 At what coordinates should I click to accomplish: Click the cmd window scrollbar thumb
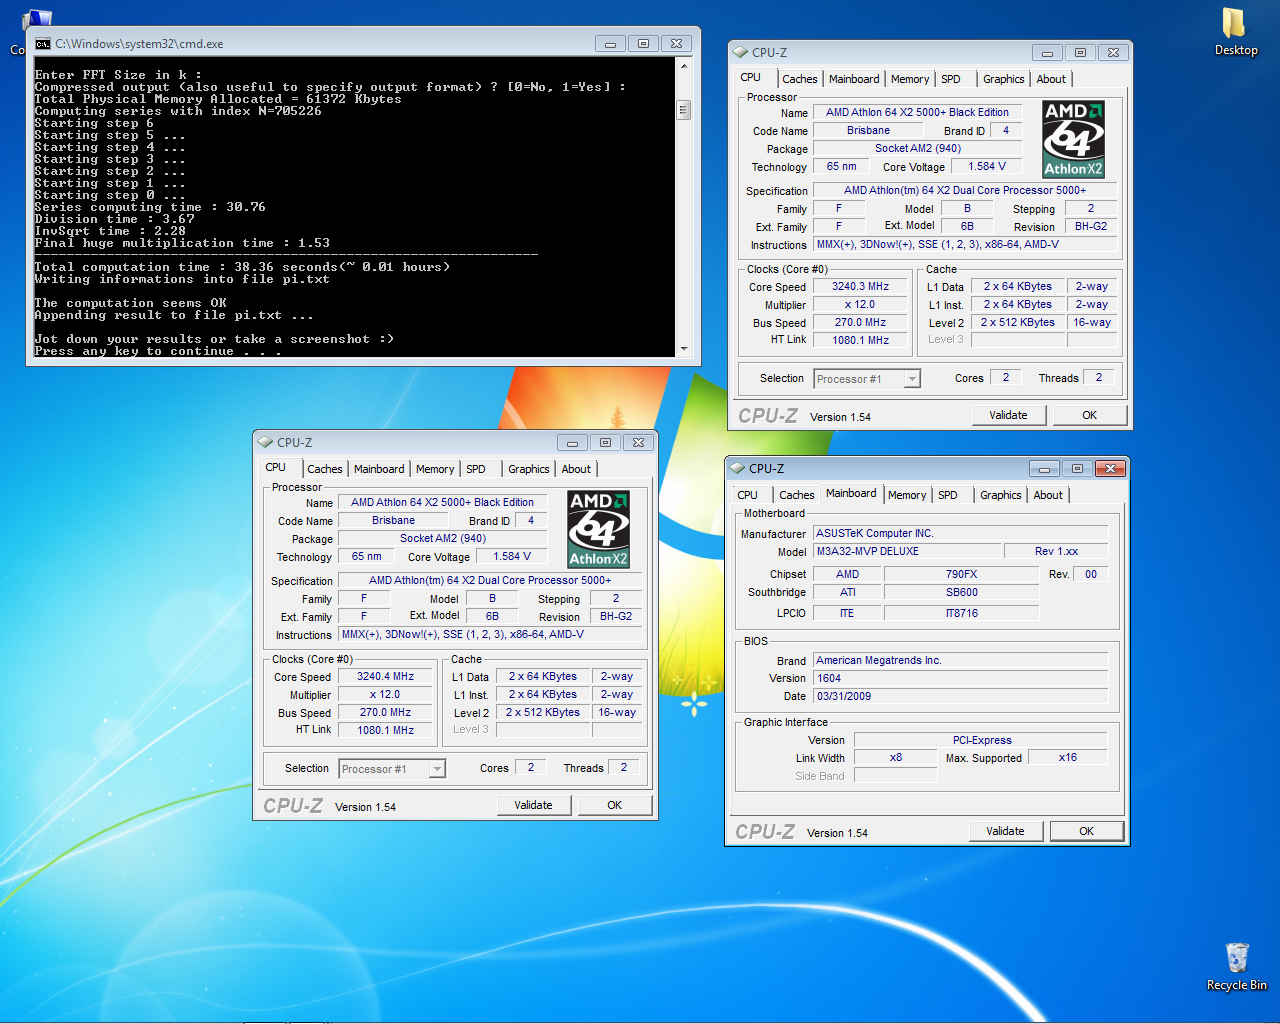coord(684,110)
